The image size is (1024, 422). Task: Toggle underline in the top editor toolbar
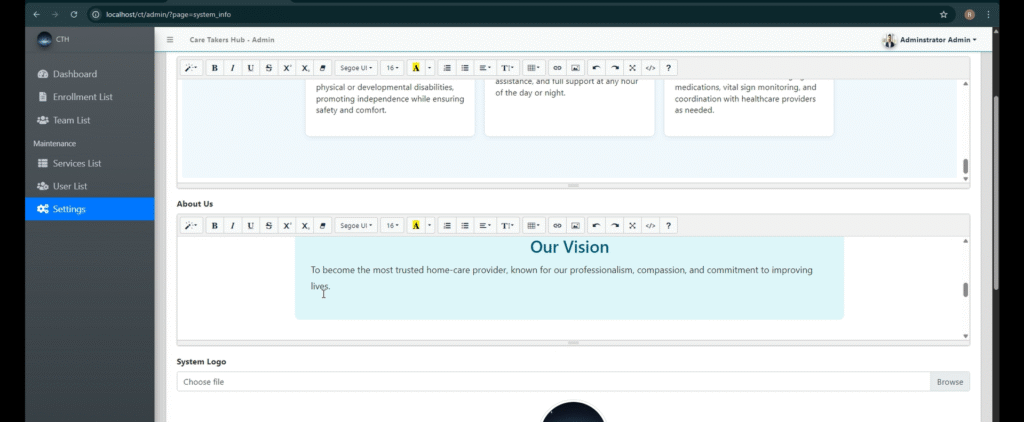click(251, 67)
